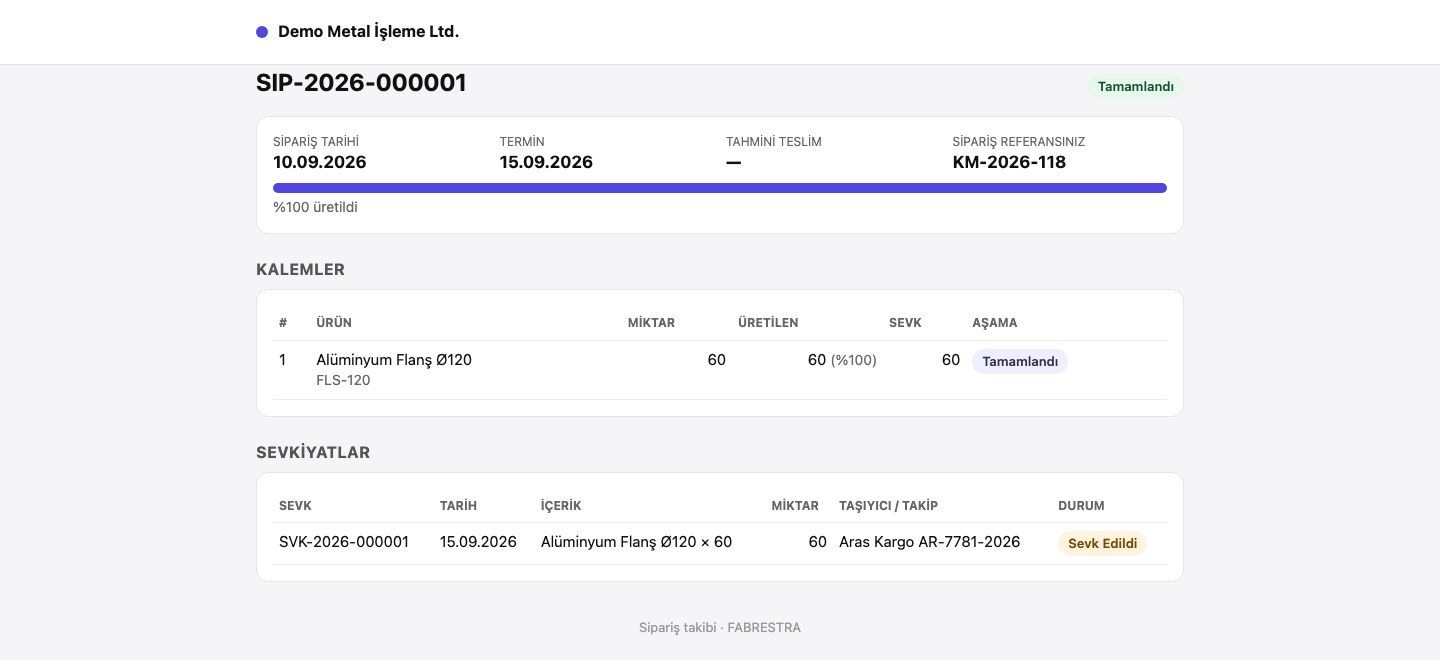The height and width of the screenshot is (660, 1440).
Task: Click the order date 10.09.2026
Action: (x=320, y=162)
